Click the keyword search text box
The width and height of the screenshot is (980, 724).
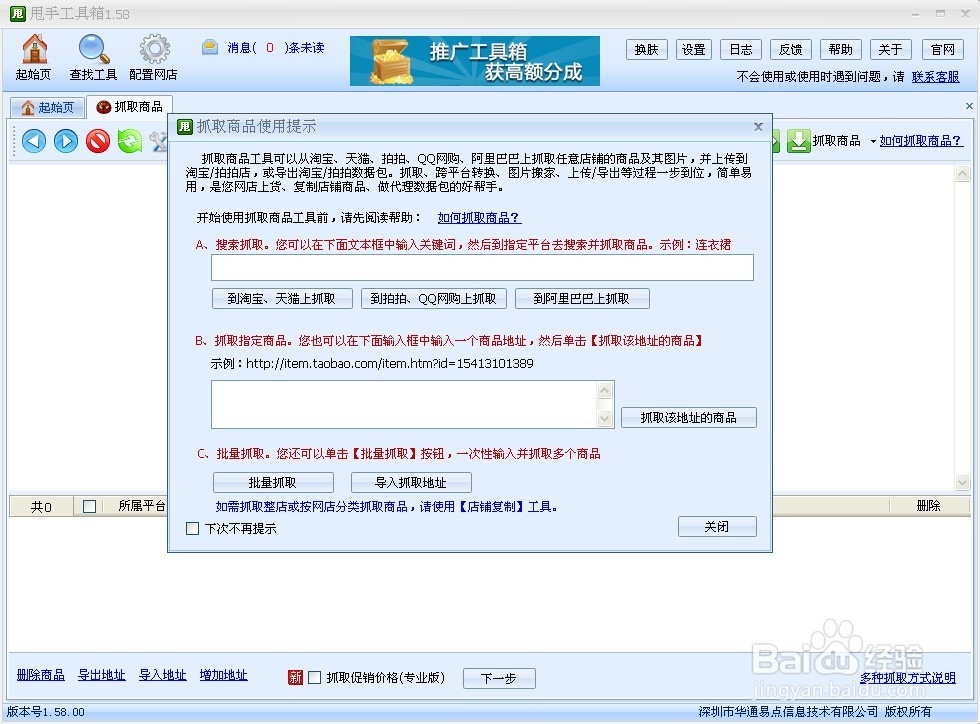(x=482, y=268)
